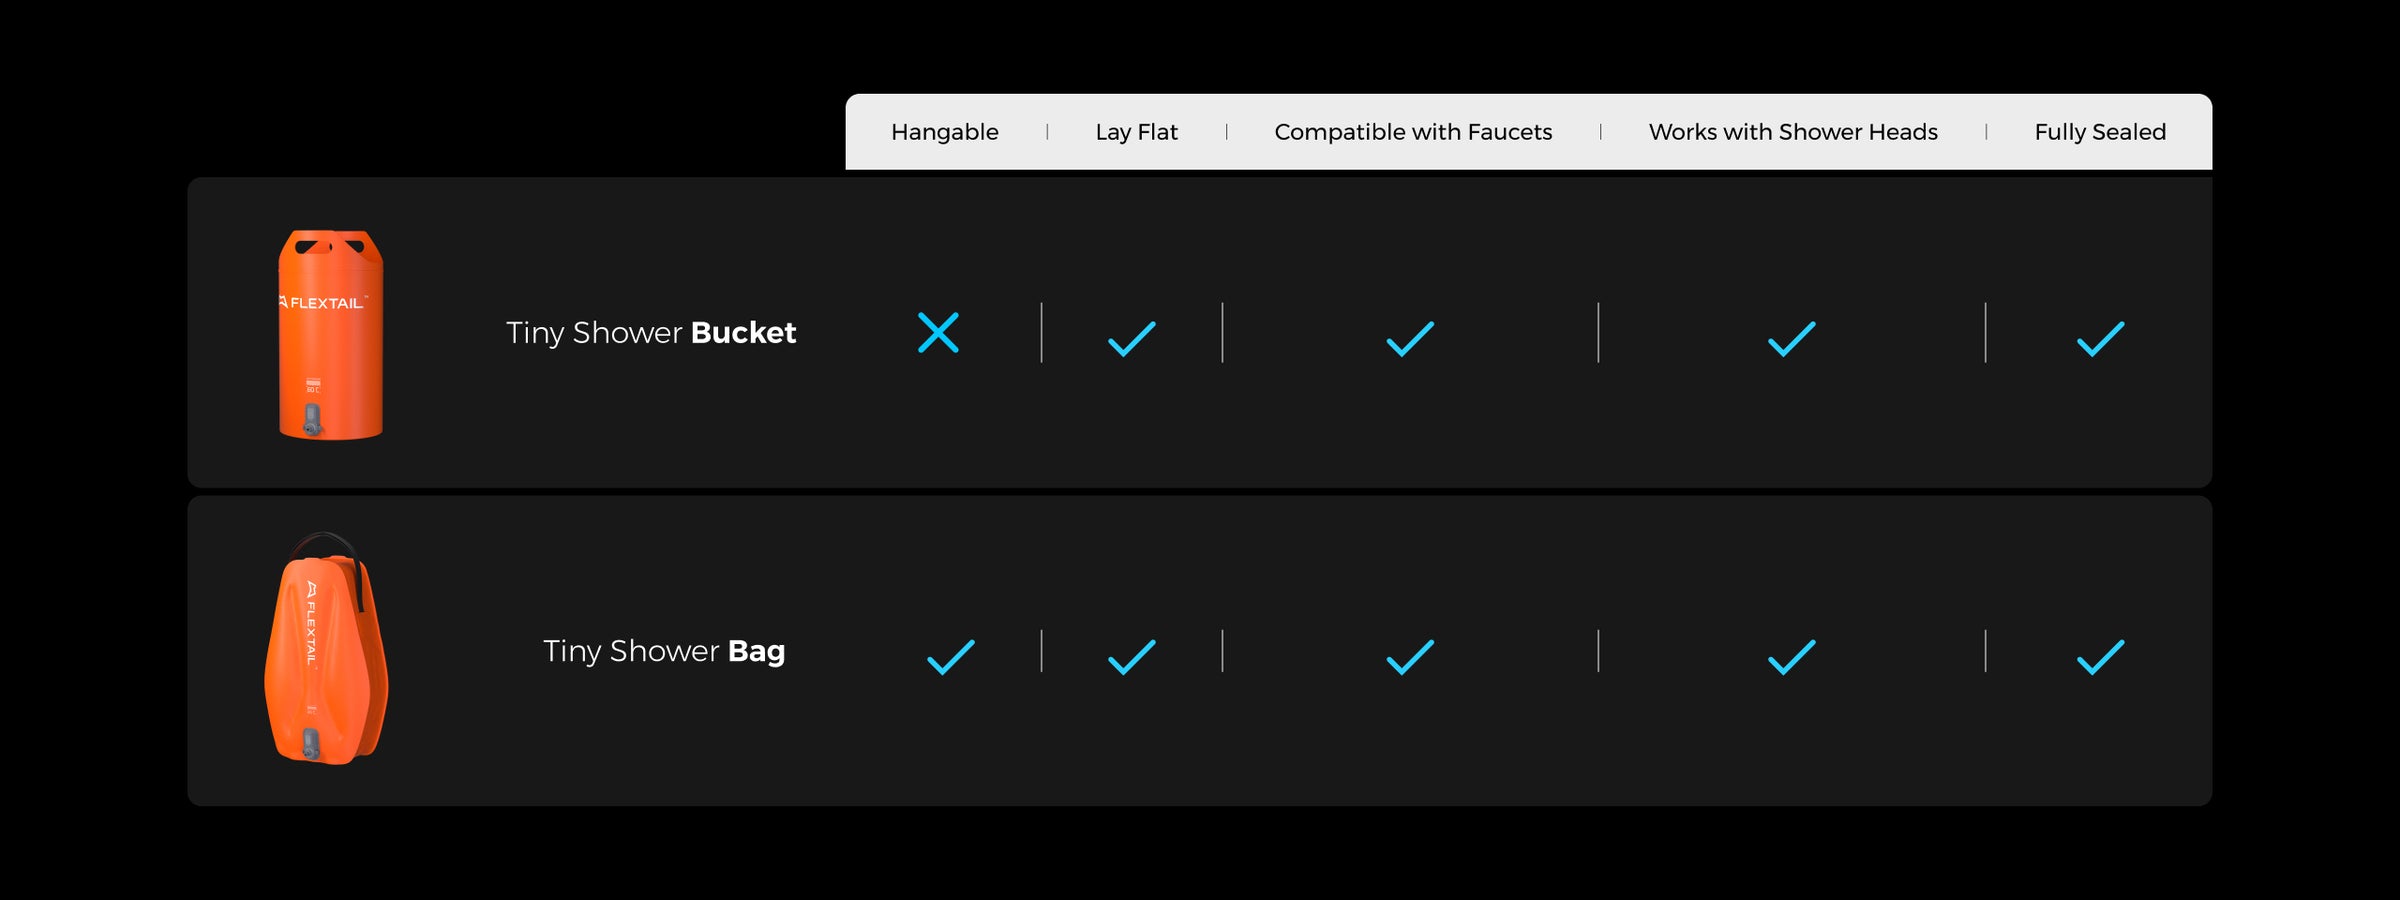Click the Fully Sealed checkmark for Bucket
The image size is (2400, 900).
click(2100, 339)
